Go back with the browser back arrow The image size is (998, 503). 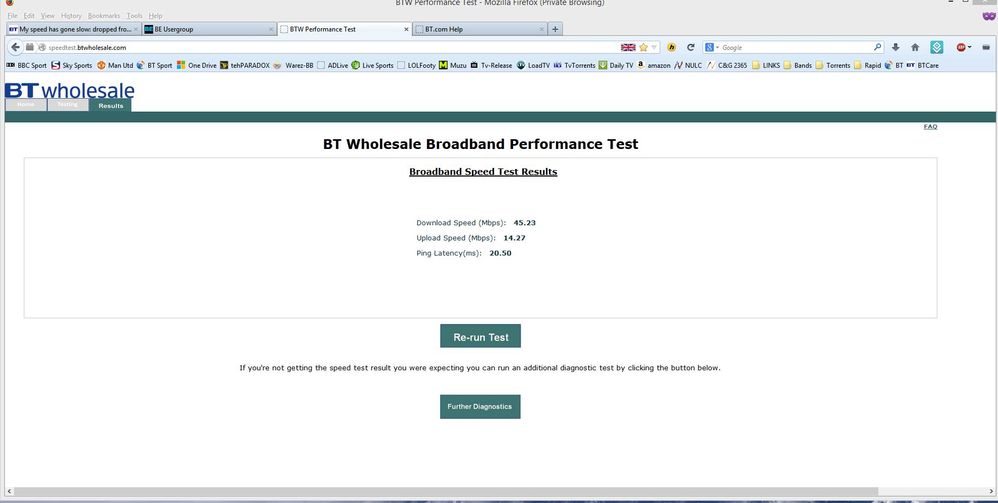(15, 47)
